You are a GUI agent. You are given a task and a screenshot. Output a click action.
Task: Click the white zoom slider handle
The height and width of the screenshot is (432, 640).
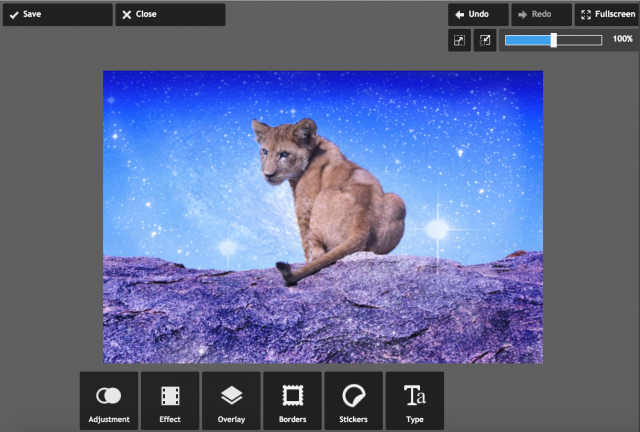[x=554, y=40]
